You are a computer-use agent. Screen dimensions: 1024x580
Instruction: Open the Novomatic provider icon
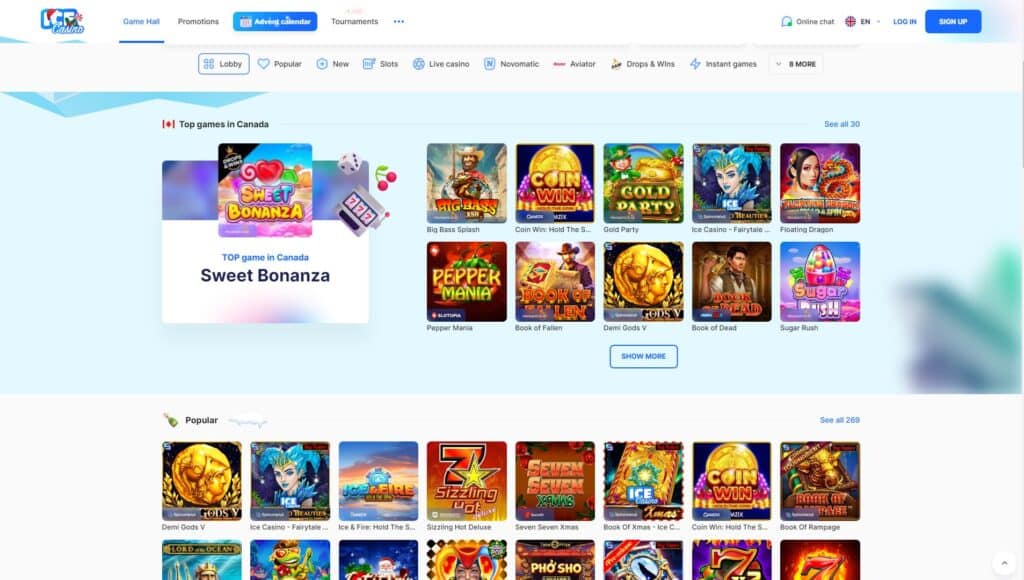[489, 64]
